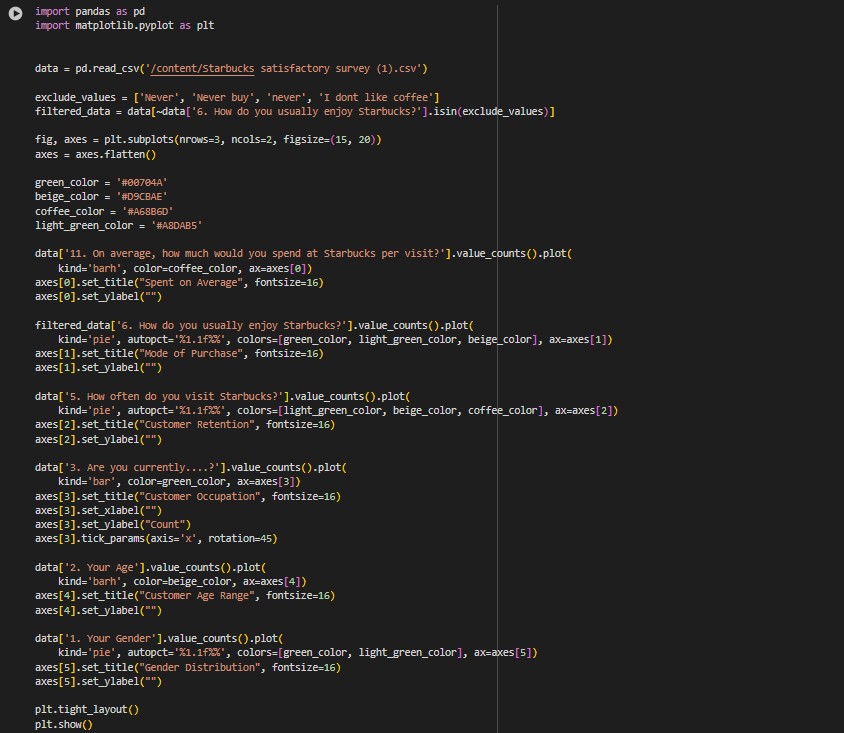
Task: Click the axes[3].set_xlabel("") line
Action: tap(99, 510)
